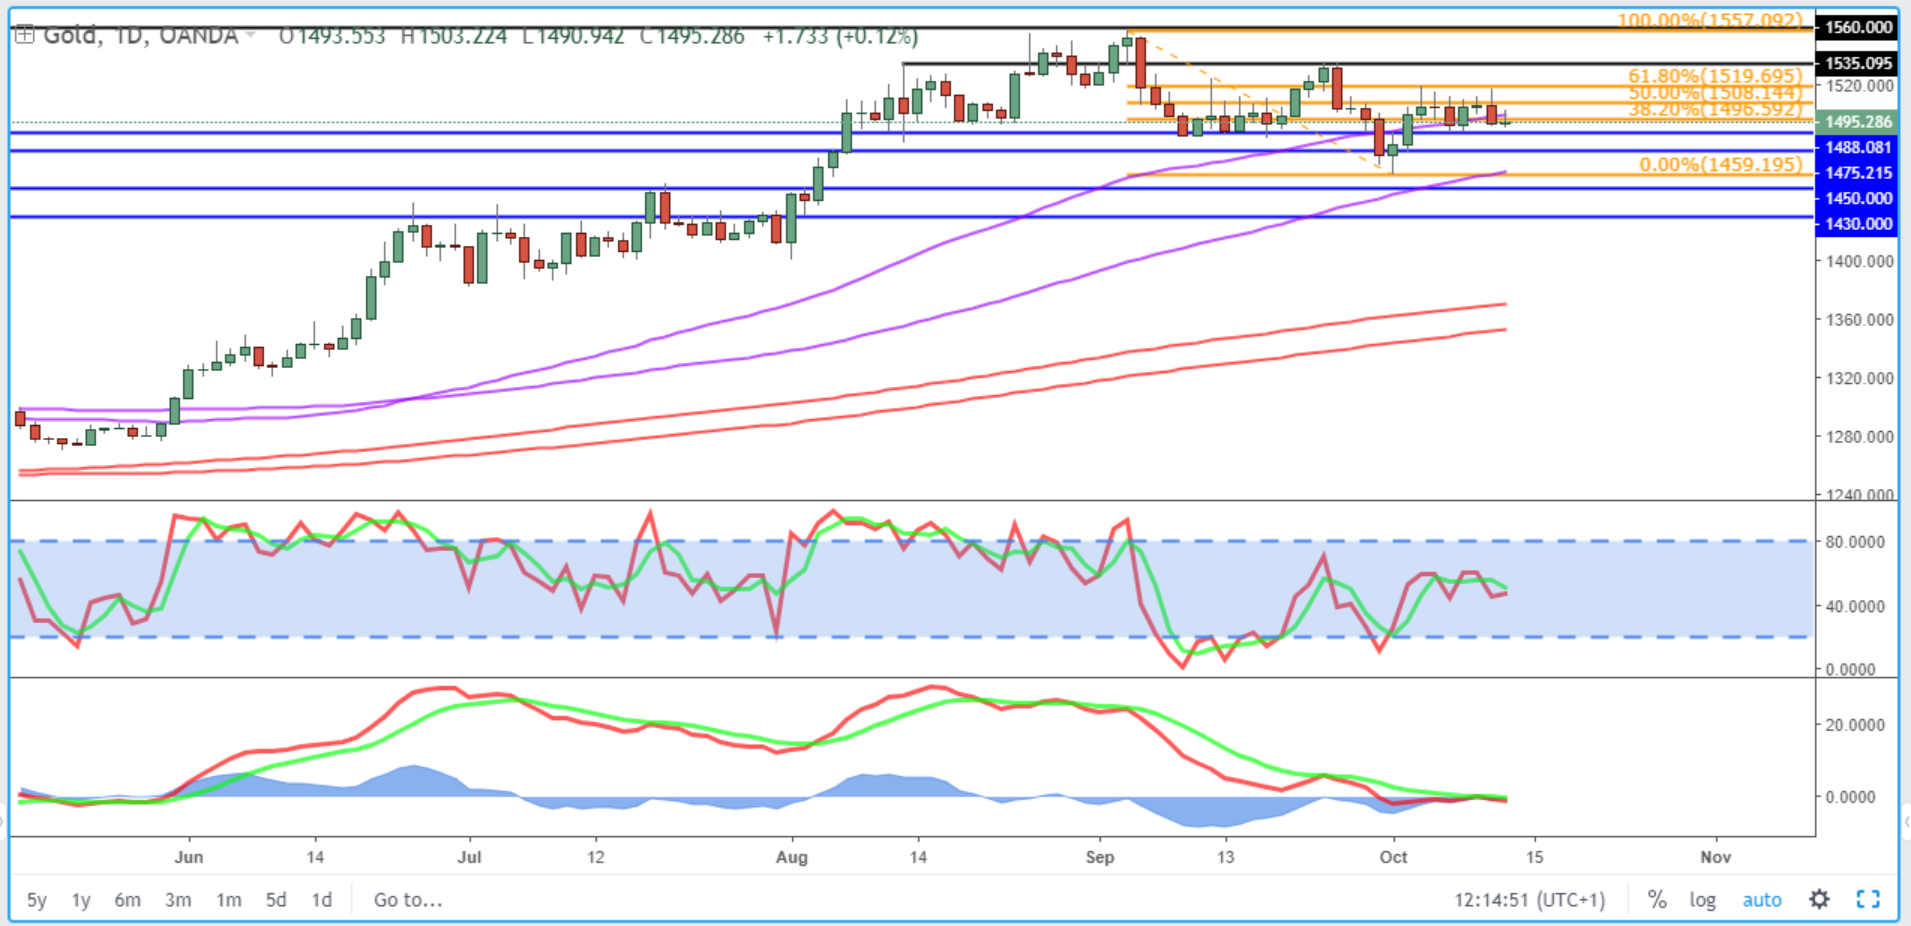
Task: Click the 1535.095 price label
Action: [1858, 63]
